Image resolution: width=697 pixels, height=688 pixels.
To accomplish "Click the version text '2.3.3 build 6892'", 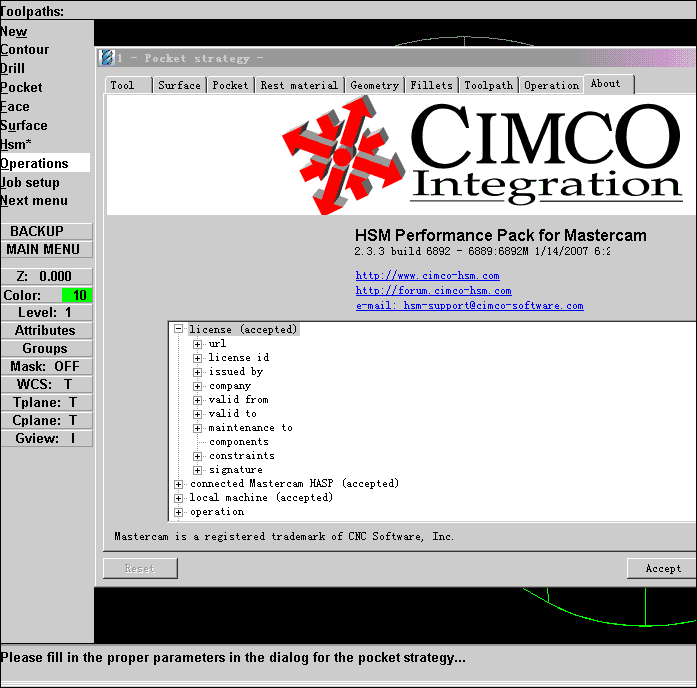I will coord(402,252).
